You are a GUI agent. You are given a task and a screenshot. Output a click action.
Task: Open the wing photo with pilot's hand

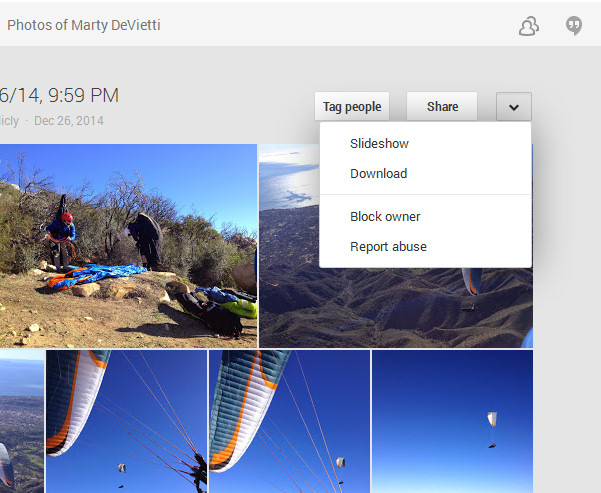126,421
